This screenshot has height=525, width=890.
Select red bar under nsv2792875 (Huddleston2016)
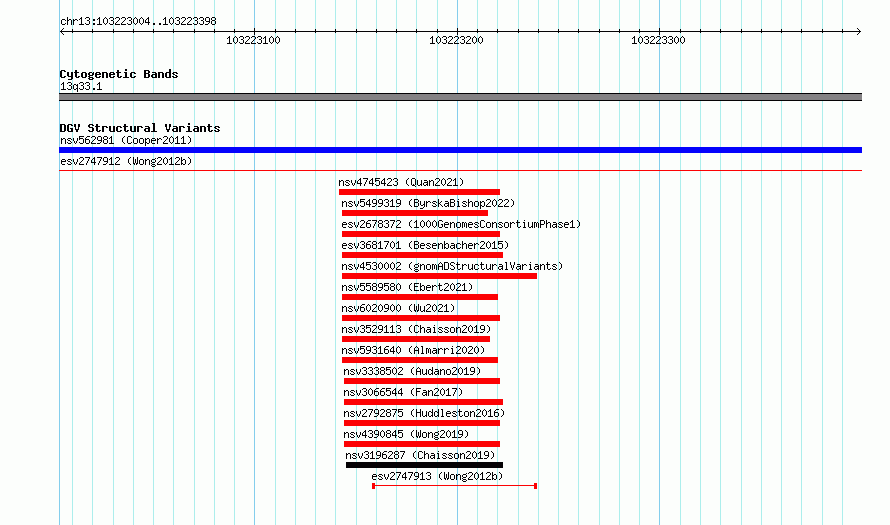422,423
